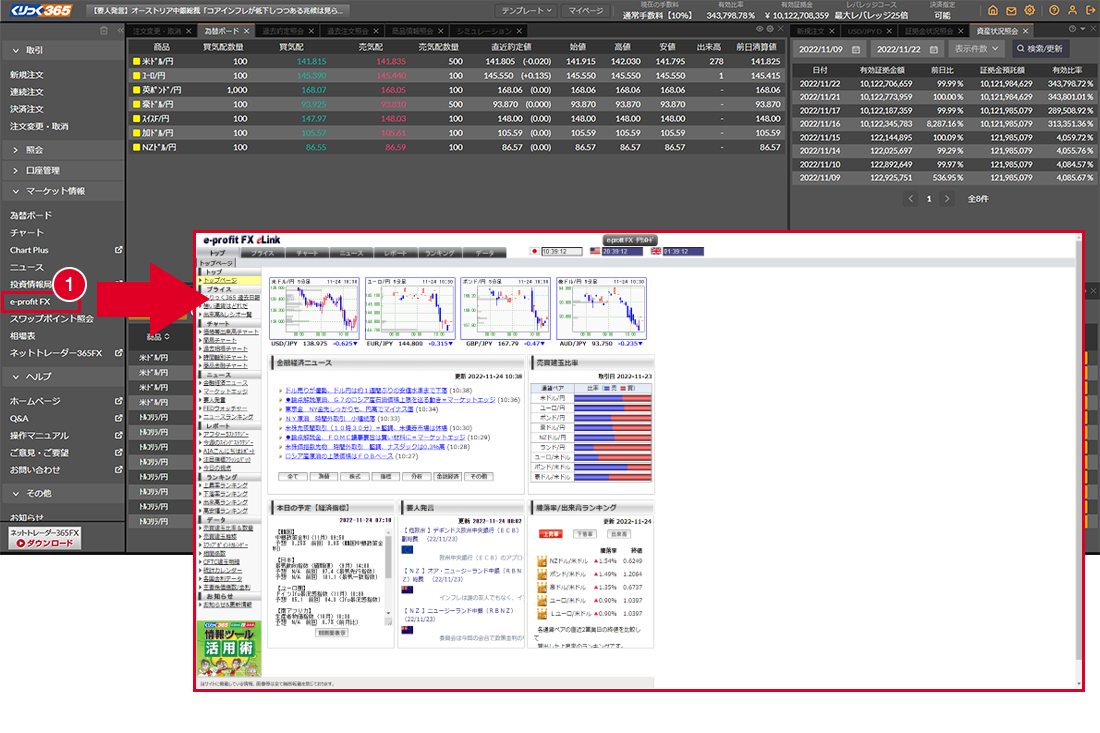The width and height of the screenshot is (1100, 733).
Task: Click external link icon beside ネットトレーダー365FX
Action: click(119, 353)
